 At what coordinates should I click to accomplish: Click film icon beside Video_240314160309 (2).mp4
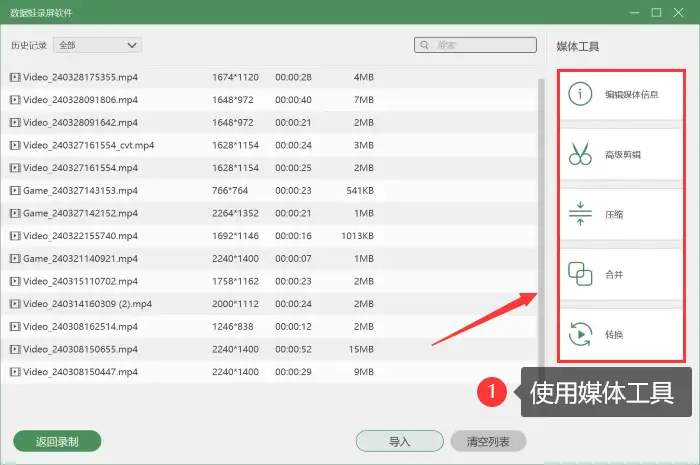15,304
